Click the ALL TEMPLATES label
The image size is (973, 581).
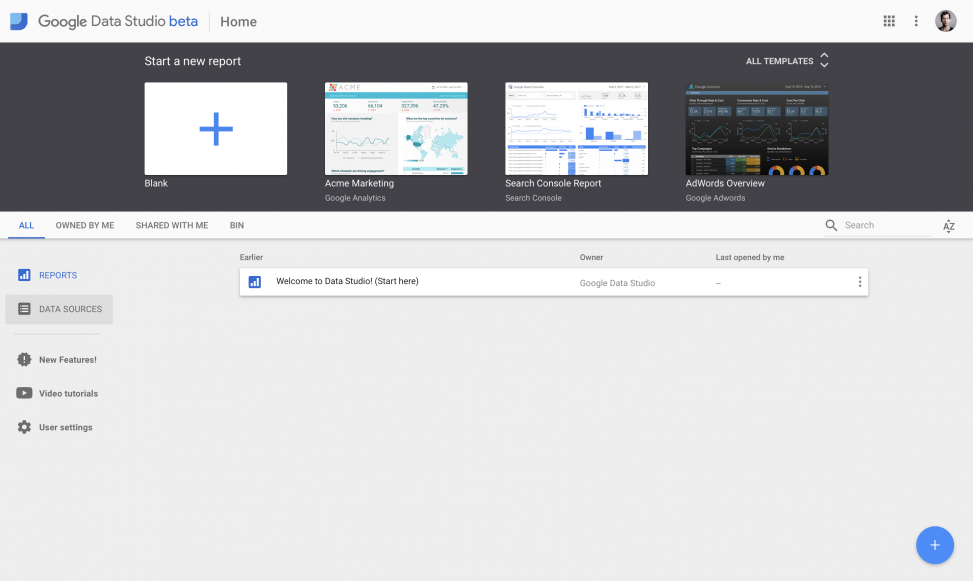point(779,61)
